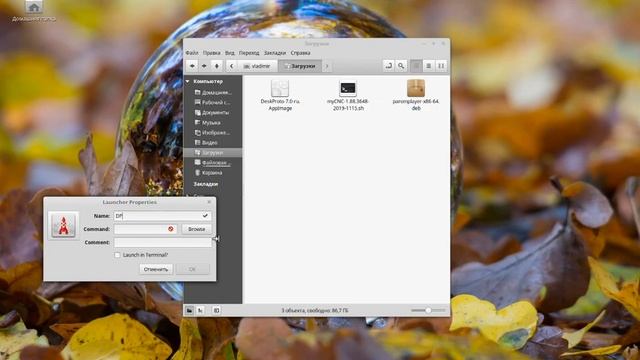Click the status bar free space text
640x360 pixels.
click(315, 311)
